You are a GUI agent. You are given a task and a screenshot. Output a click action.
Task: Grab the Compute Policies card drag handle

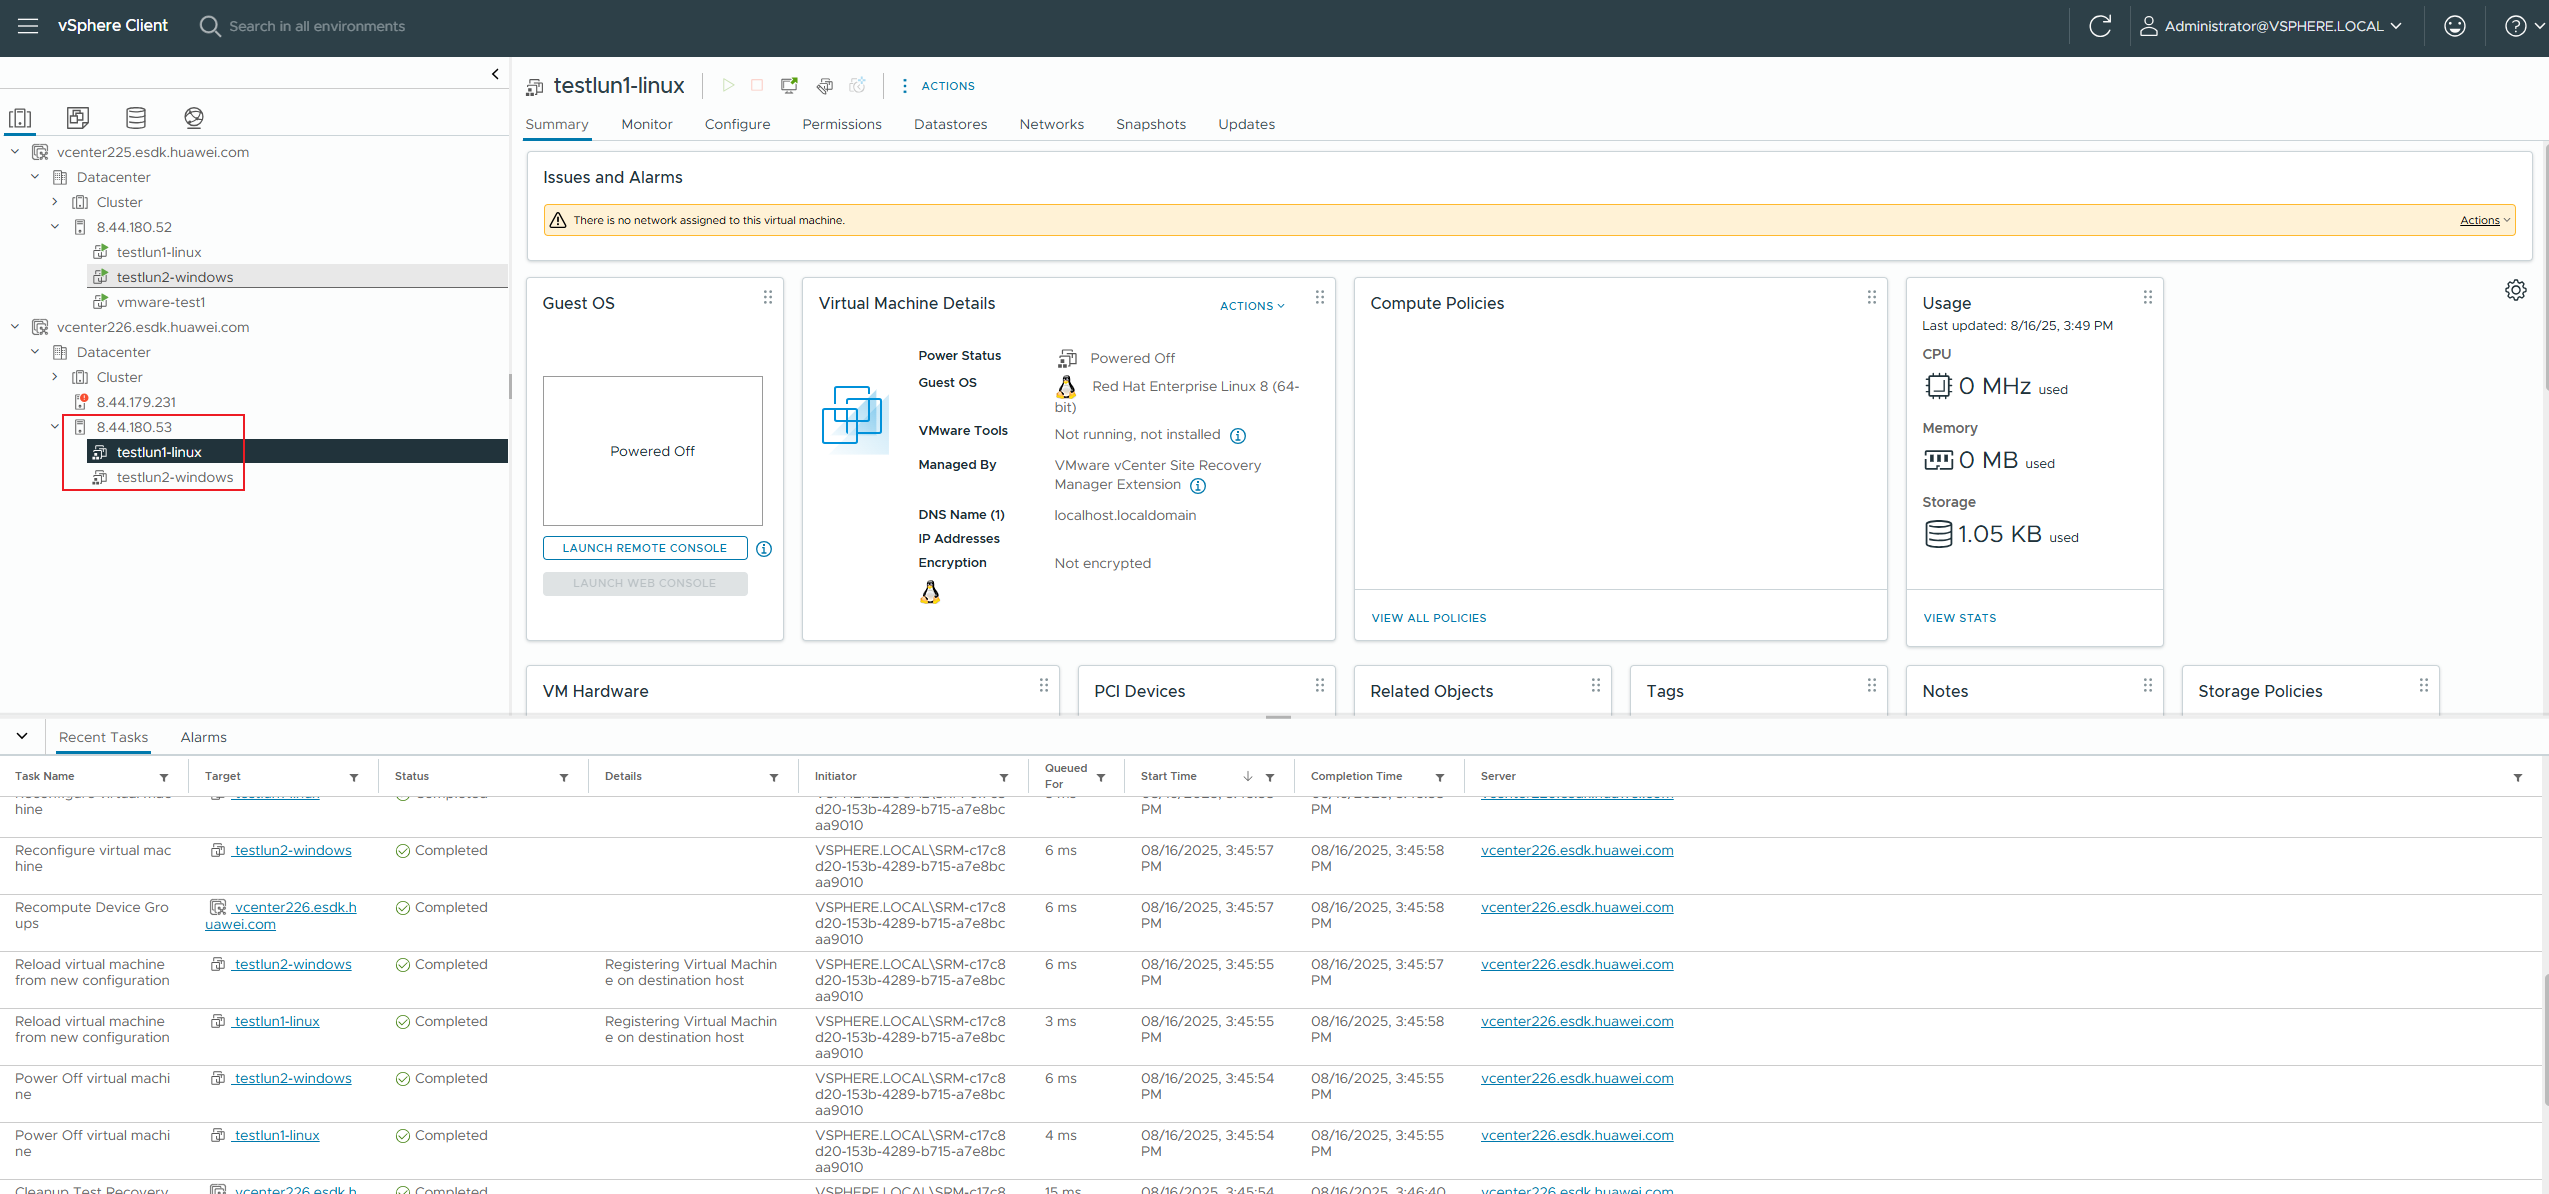(1872, 297)
